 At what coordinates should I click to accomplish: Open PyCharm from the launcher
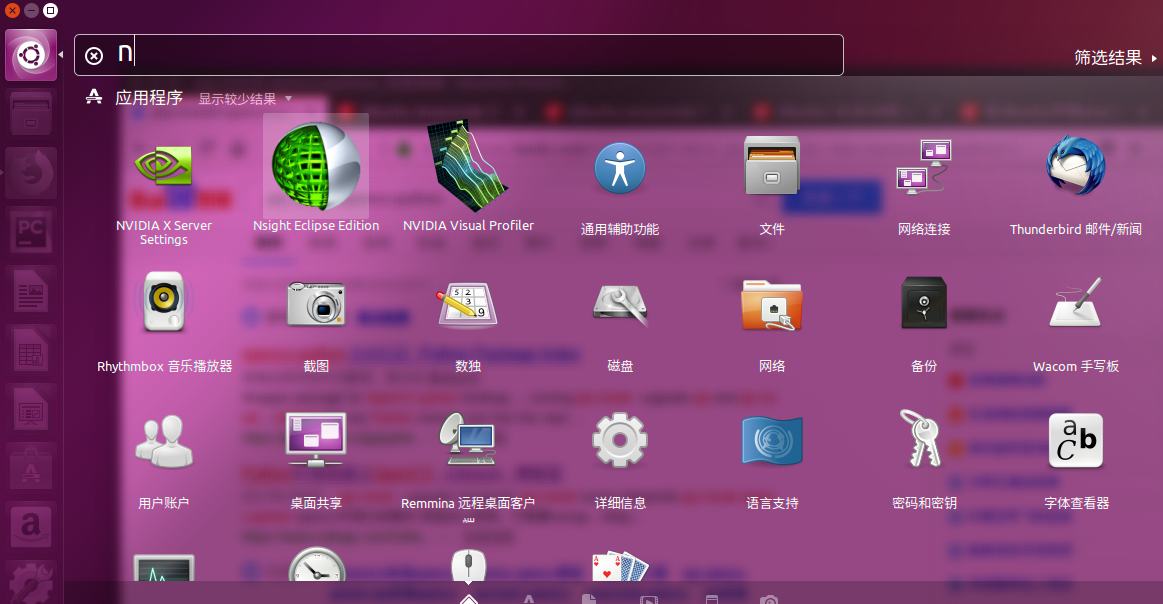click(31, 232)
